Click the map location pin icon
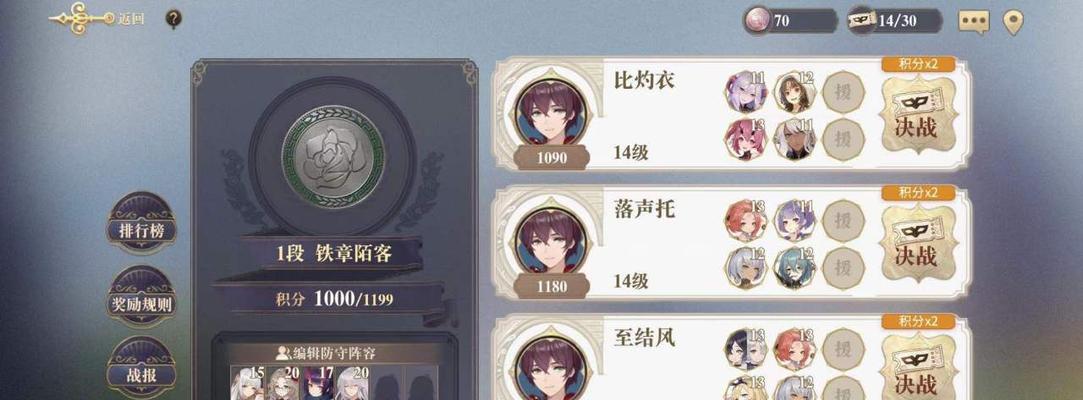This screenshot has width=1083, height=400. coord(1013,21)
